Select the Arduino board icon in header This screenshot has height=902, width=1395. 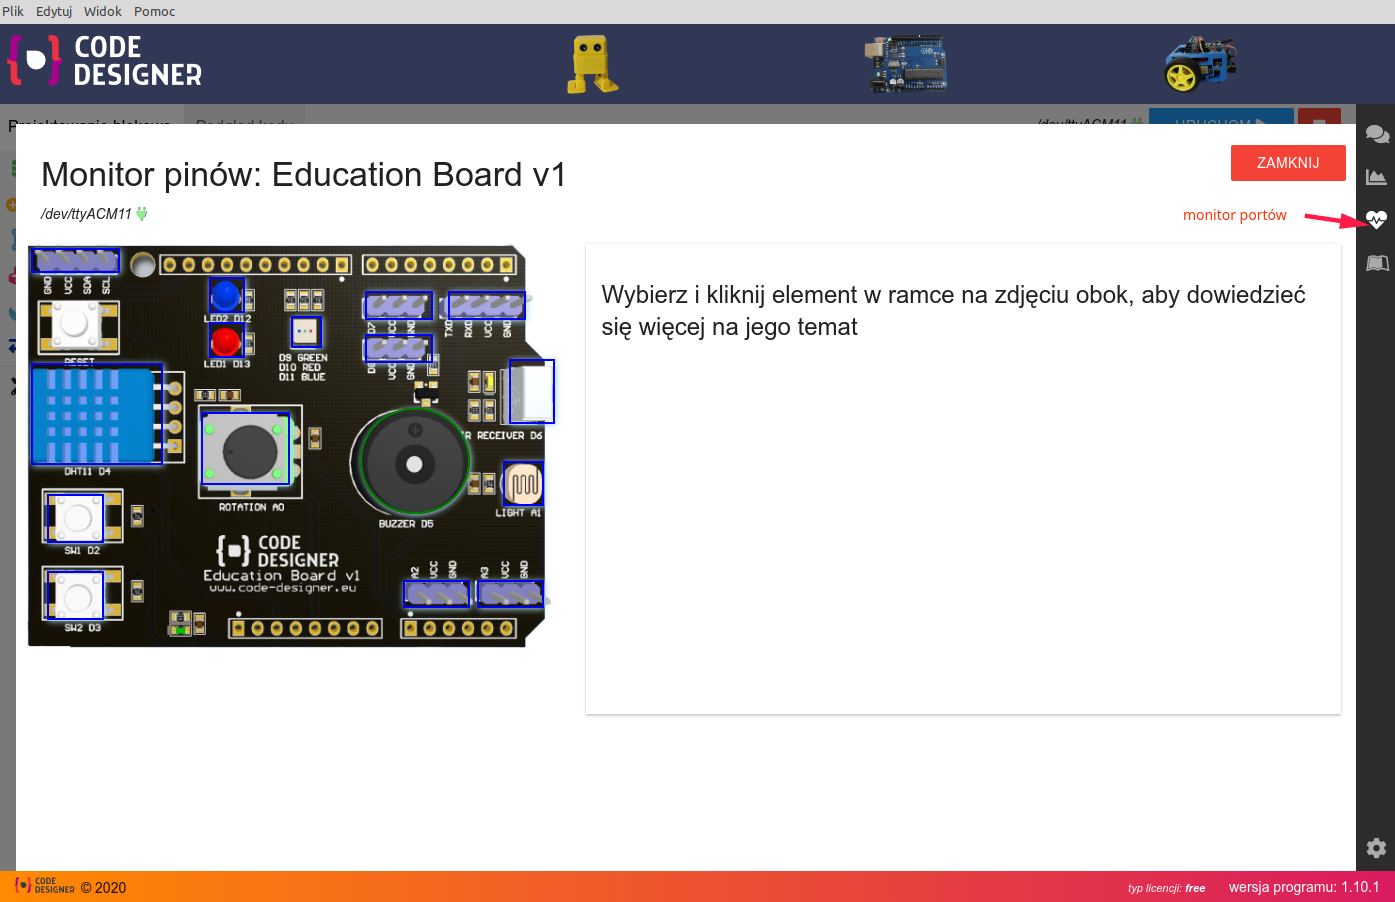(x=906, y=64)
